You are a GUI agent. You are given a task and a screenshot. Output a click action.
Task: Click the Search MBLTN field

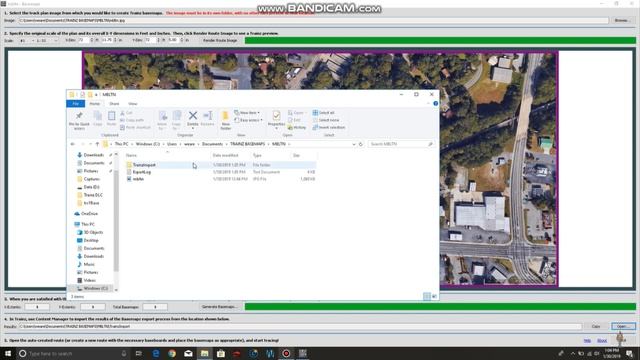tap(401, 144)
